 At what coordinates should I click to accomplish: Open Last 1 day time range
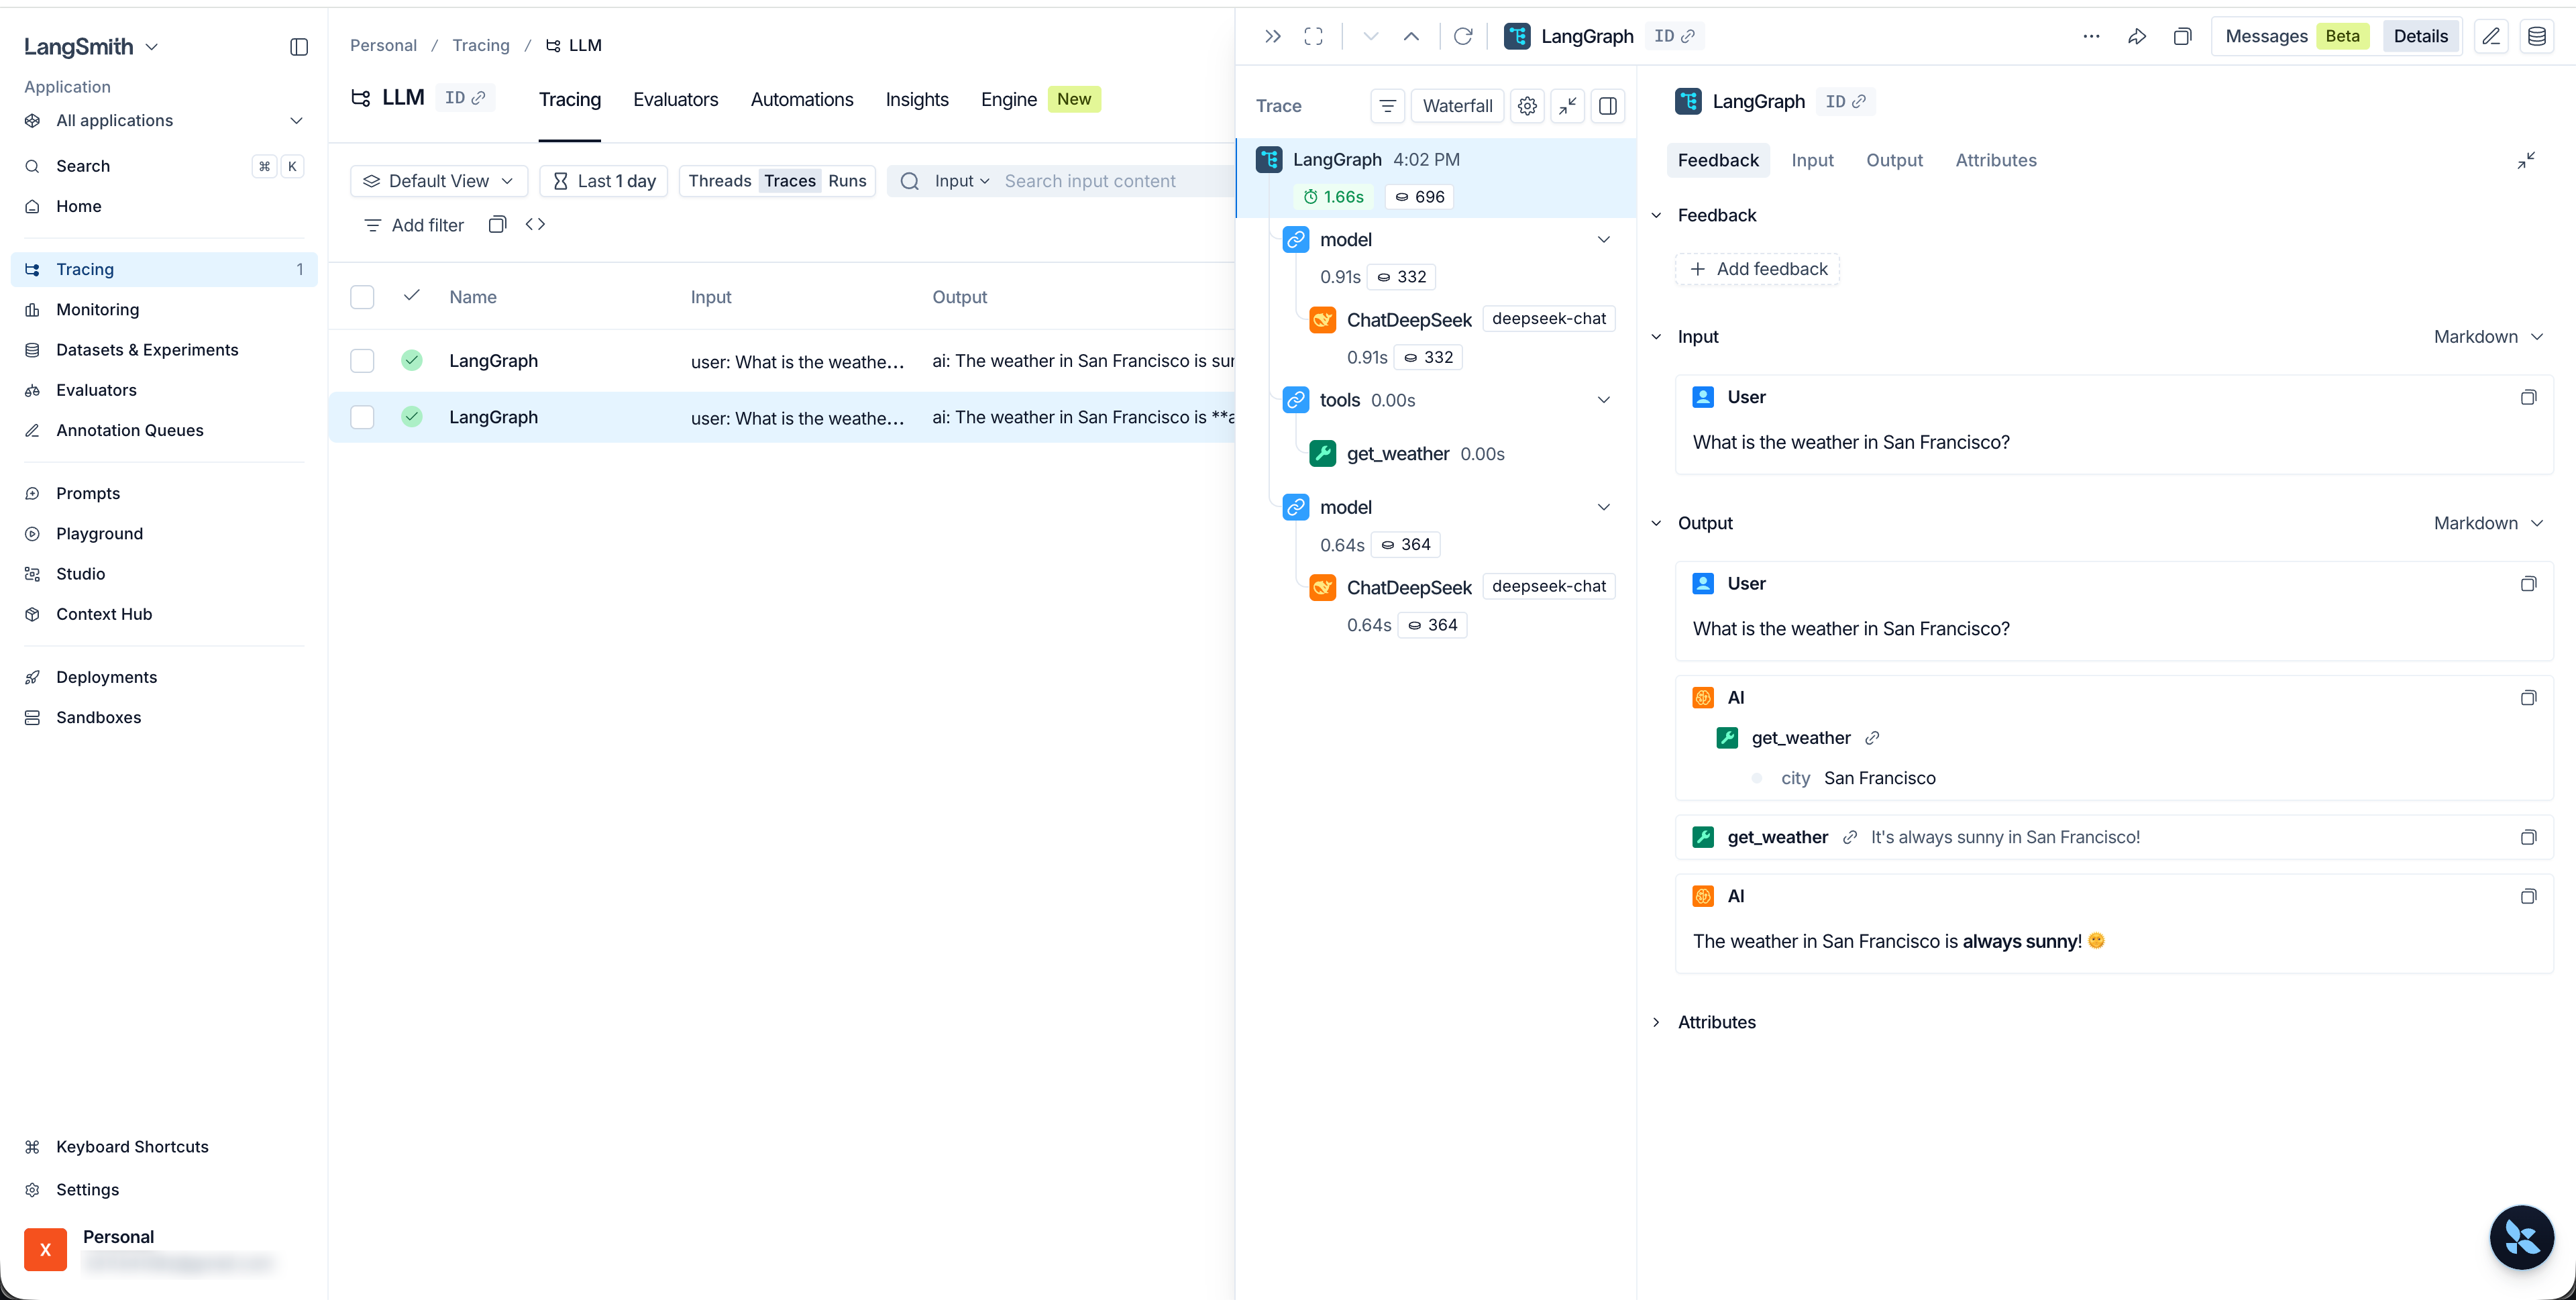point(604,181)
